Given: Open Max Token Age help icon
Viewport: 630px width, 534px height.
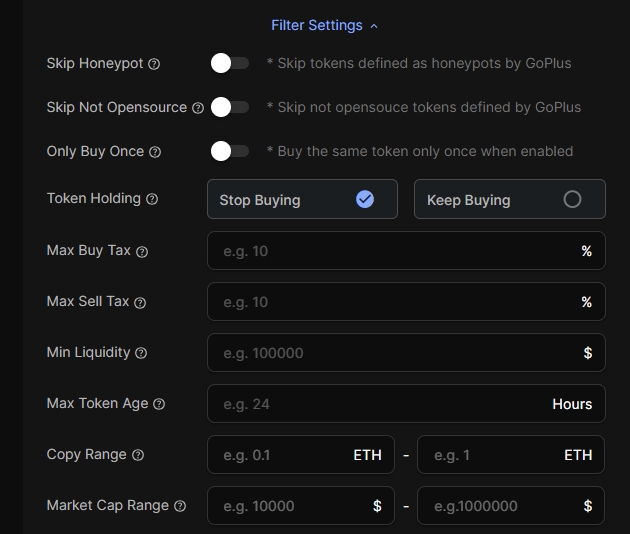Looking at the screenshot, I should pos(159,404).
